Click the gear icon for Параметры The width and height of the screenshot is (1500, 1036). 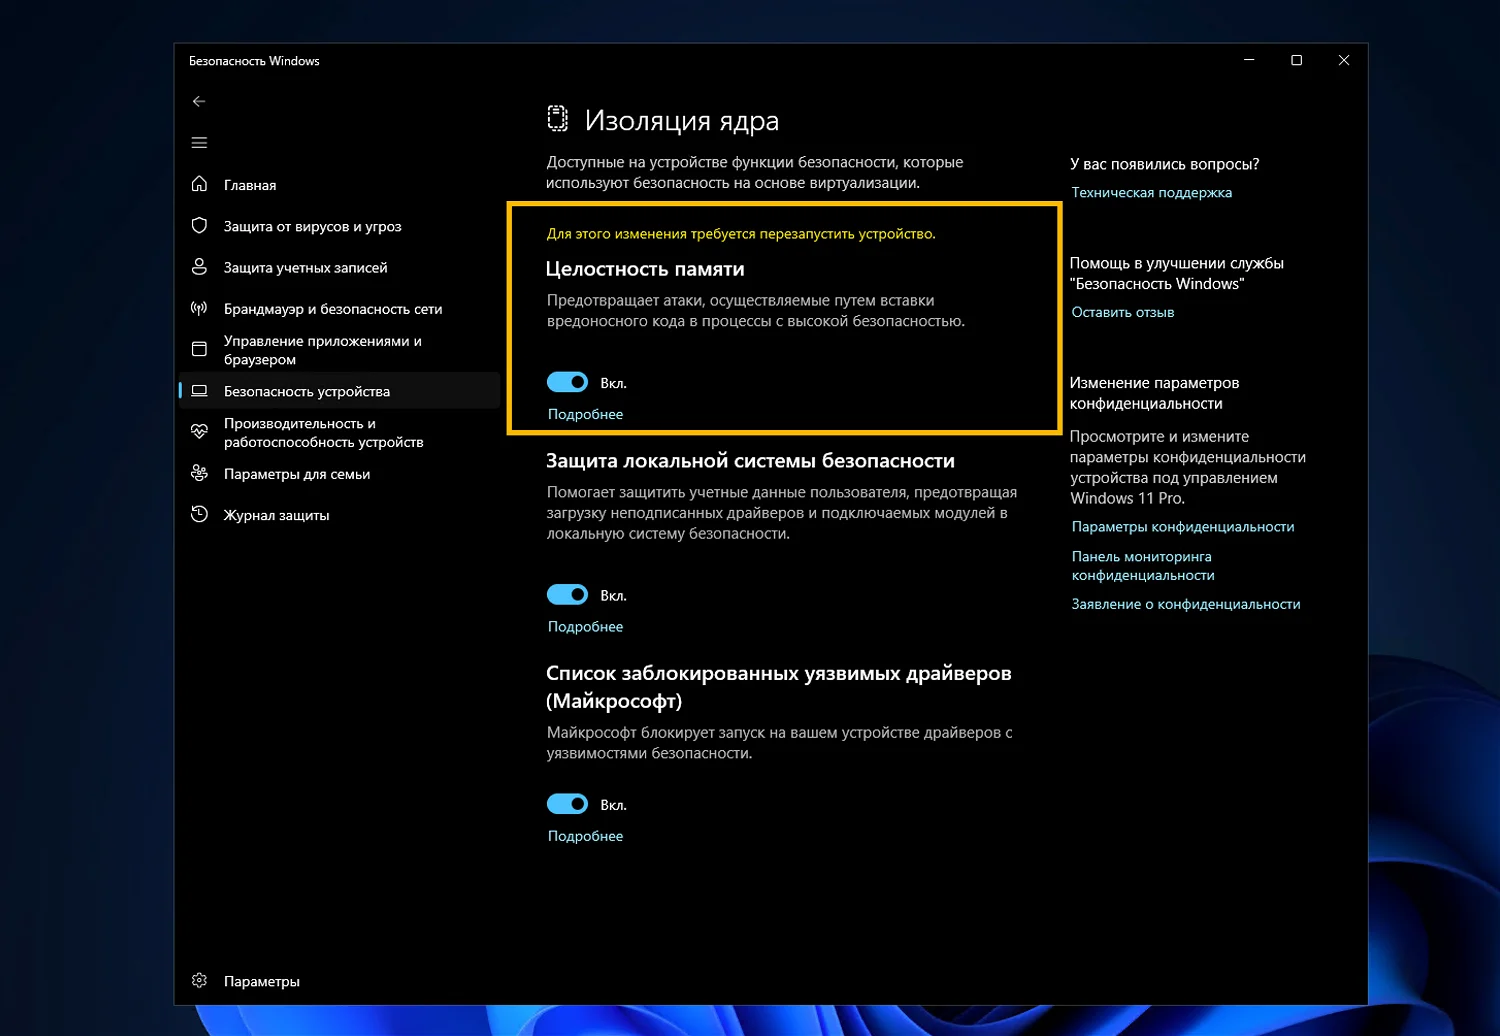coord(199,980)
